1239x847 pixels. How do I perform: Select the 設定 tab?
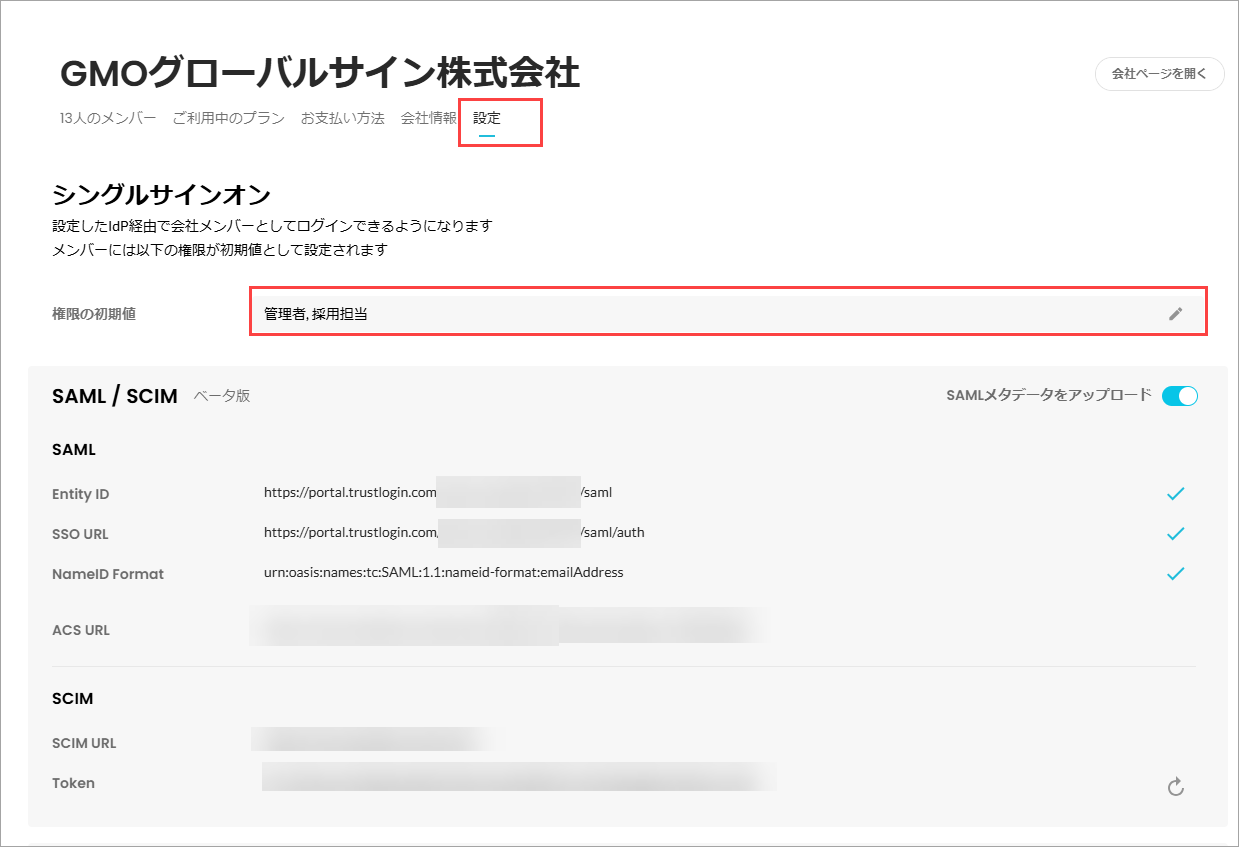[x=487, y=118]
